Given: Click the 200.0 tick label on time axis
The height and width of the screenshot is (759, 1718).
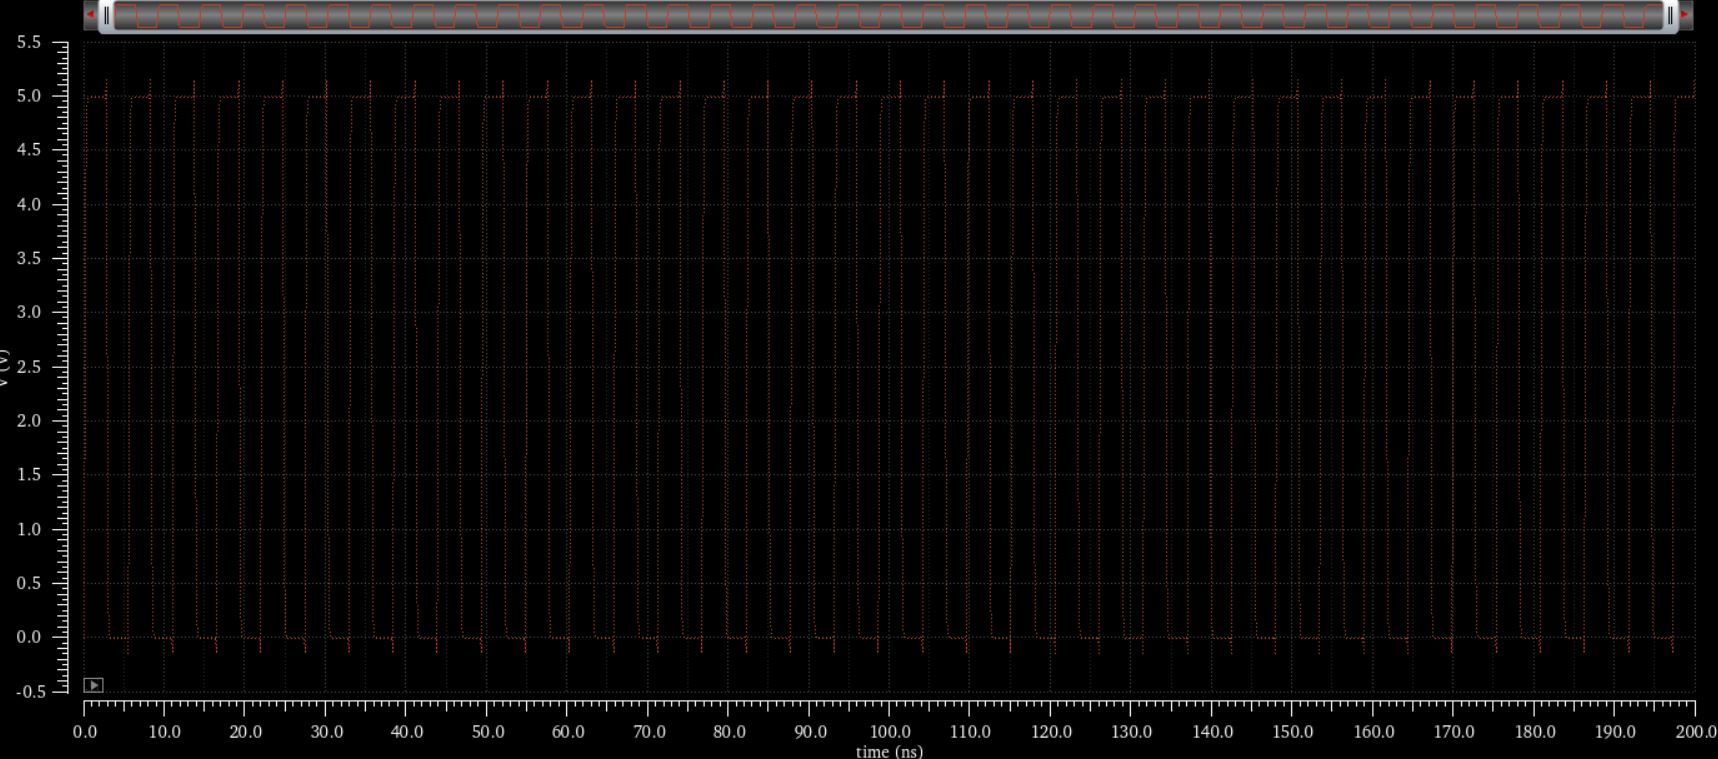Looking at the screenshot, I should (x=1695, y=732).
